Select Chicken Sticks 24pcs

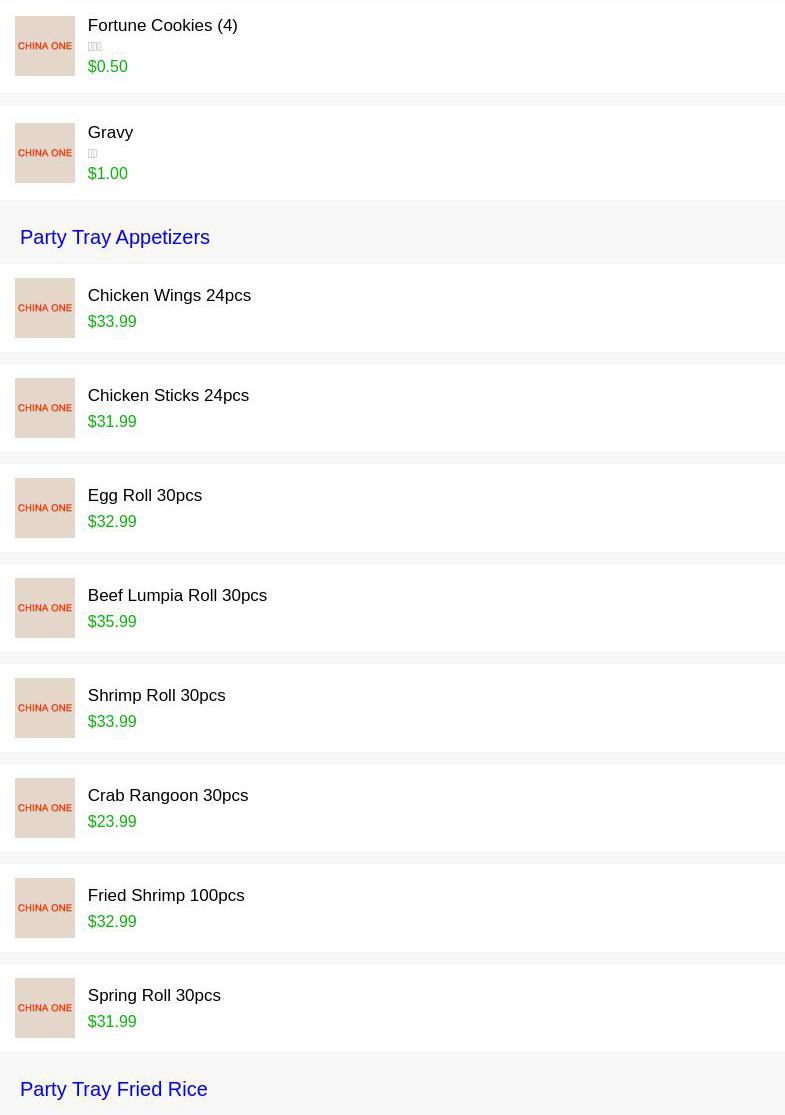point(168,396)
